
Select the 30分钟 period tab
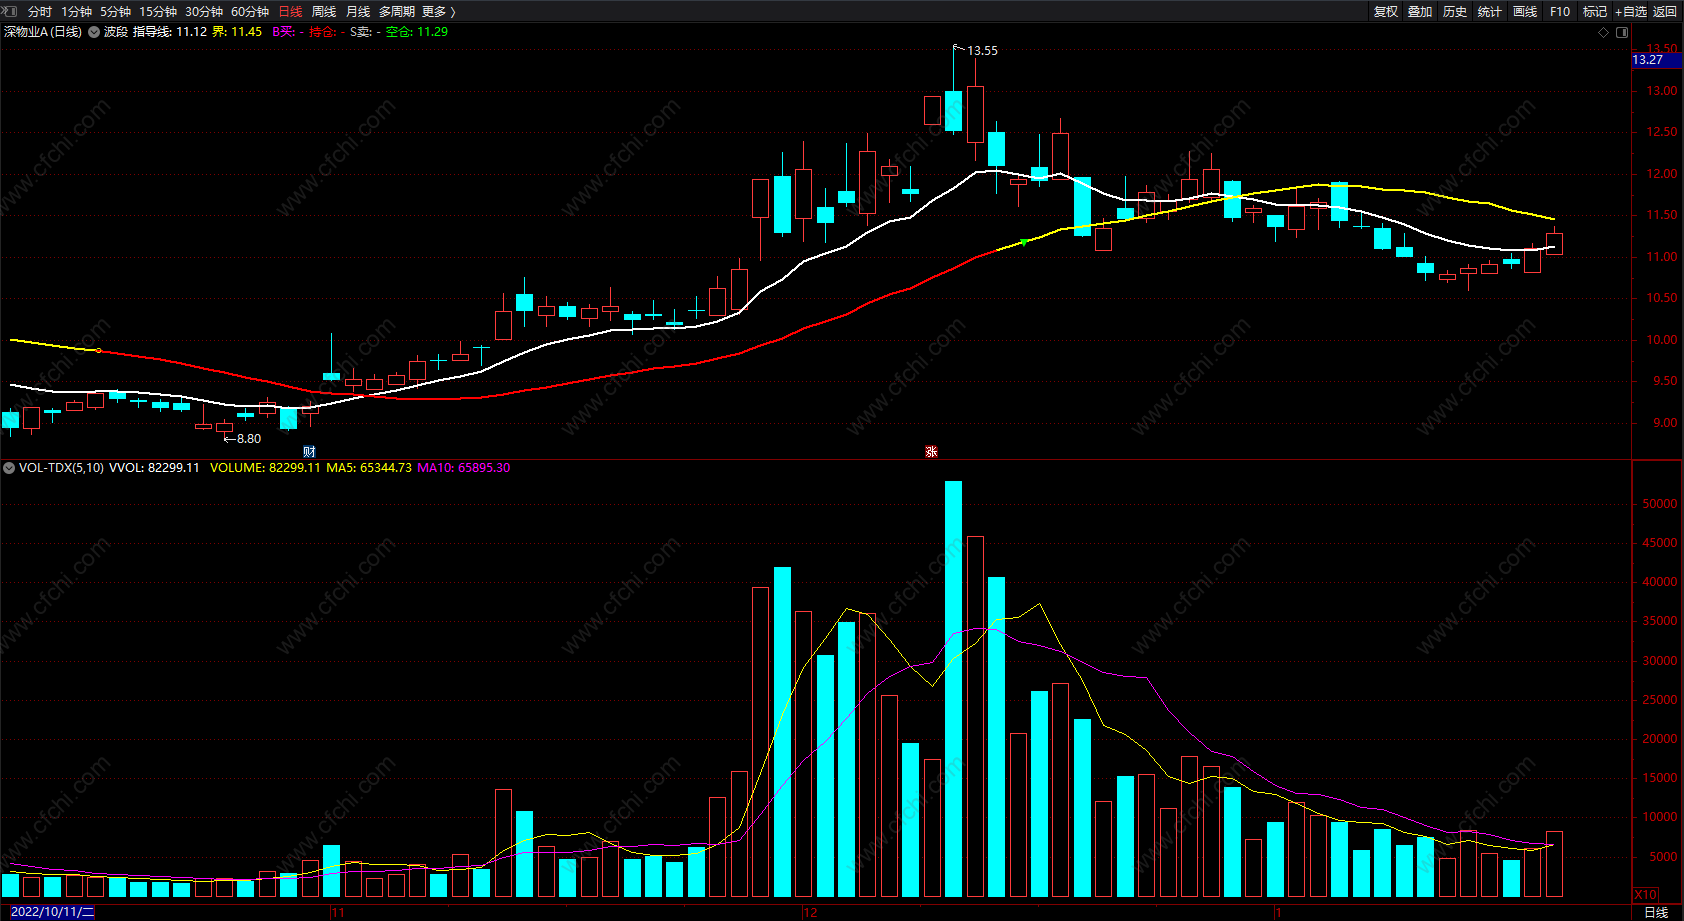204,11
